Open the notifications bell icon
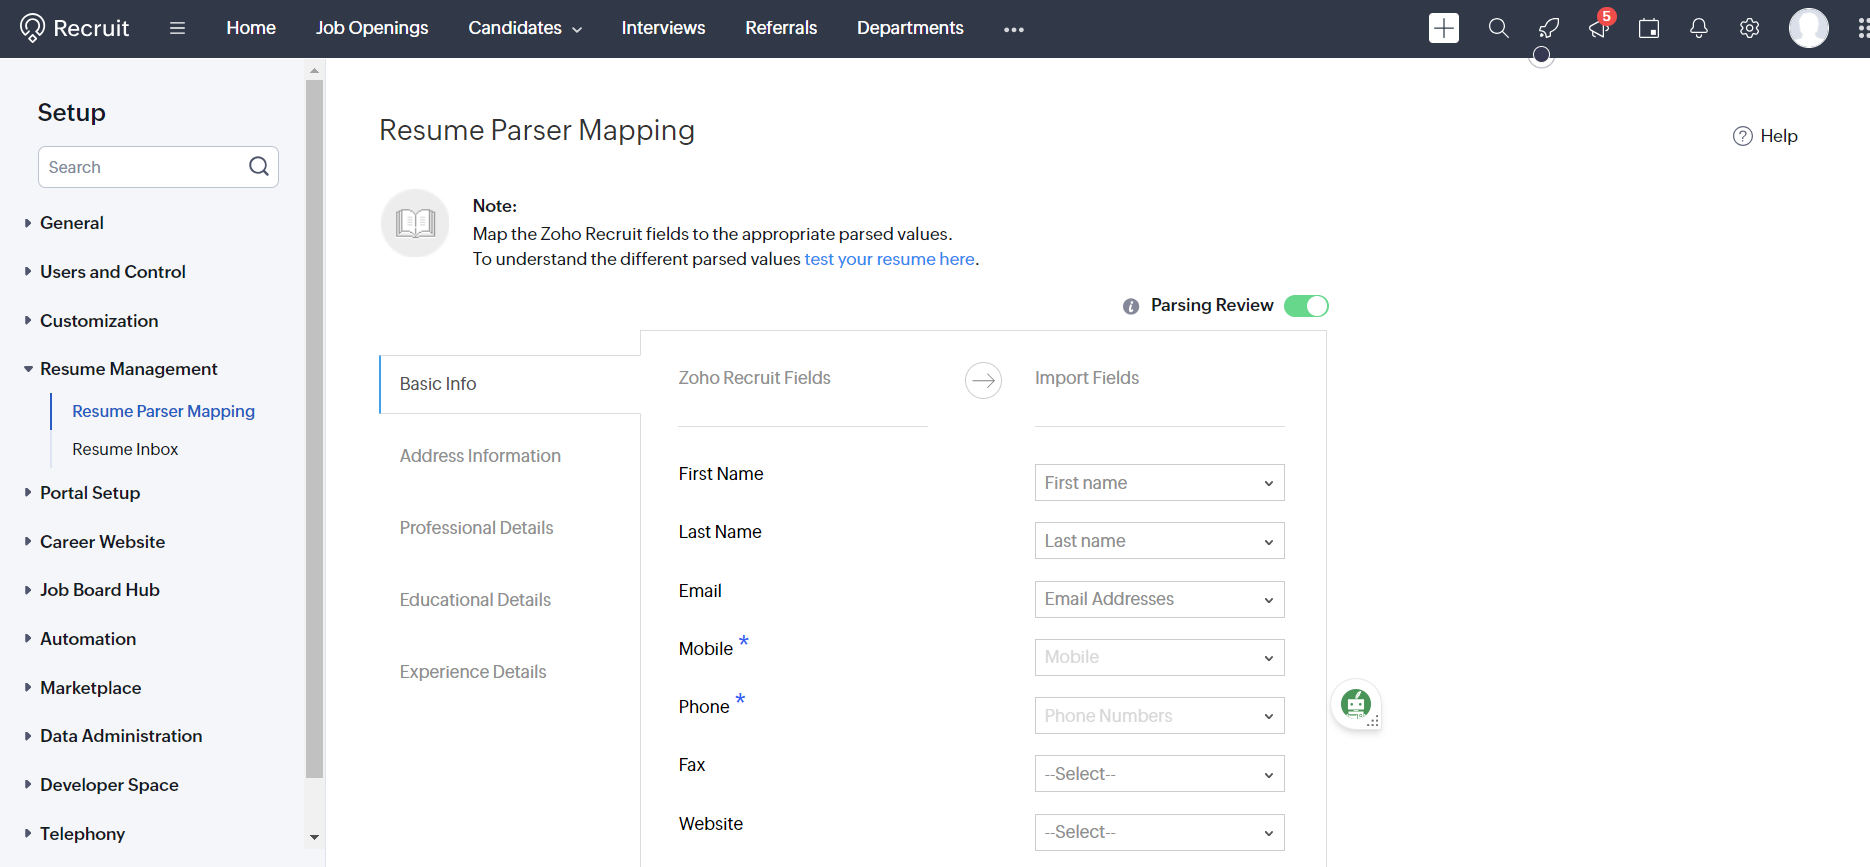The image size is (1870, 867). 1699,28
